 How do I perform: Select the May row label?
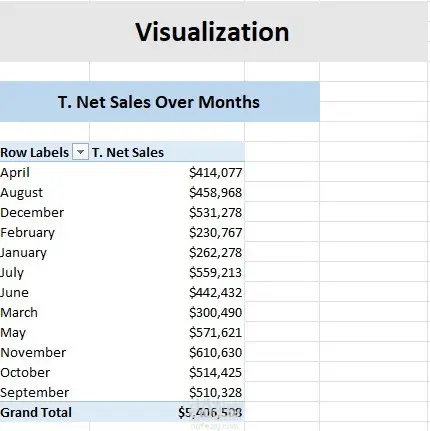pyautogui.click(x=13, y=333)
